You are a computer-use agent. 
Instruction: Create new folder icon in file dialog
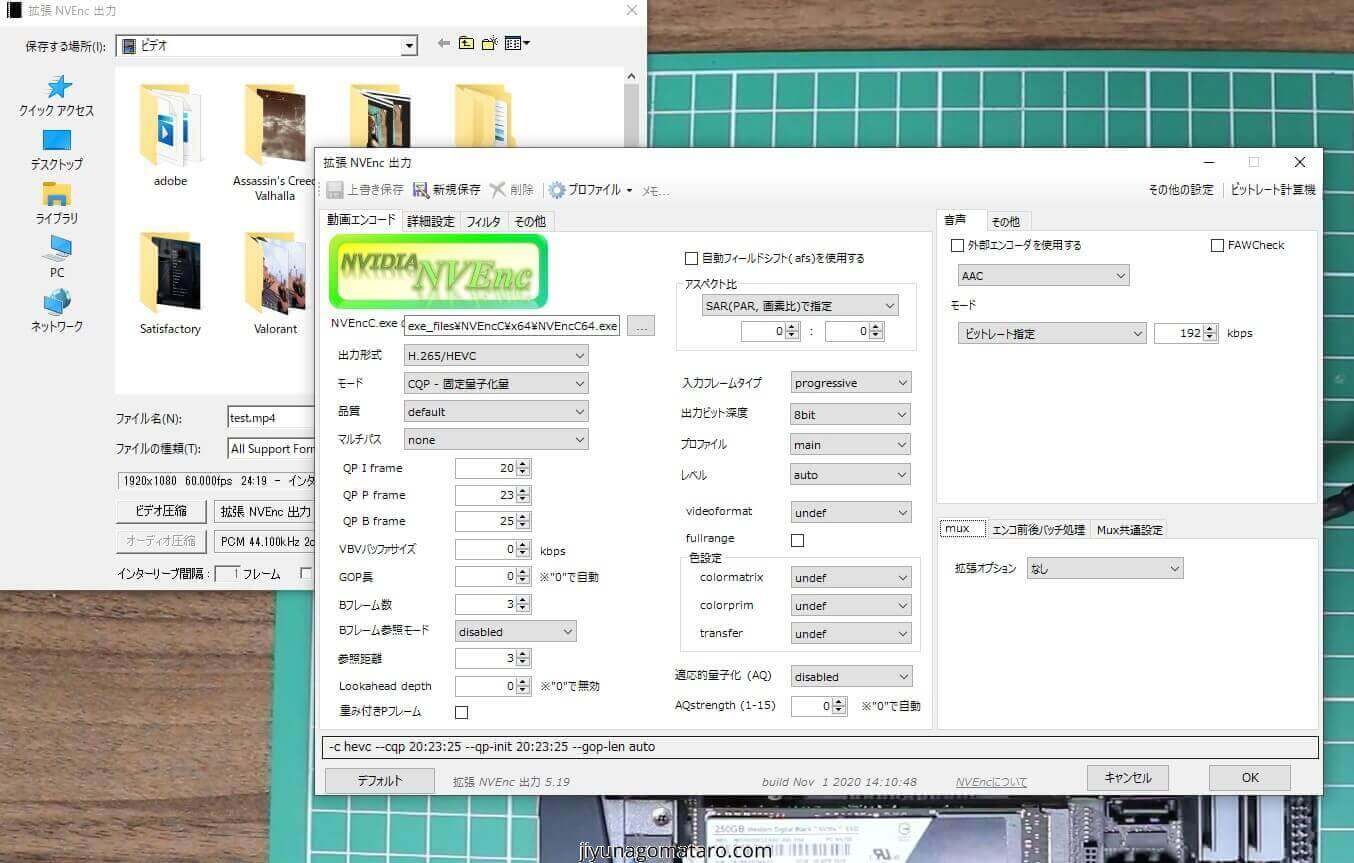(490, 44)
